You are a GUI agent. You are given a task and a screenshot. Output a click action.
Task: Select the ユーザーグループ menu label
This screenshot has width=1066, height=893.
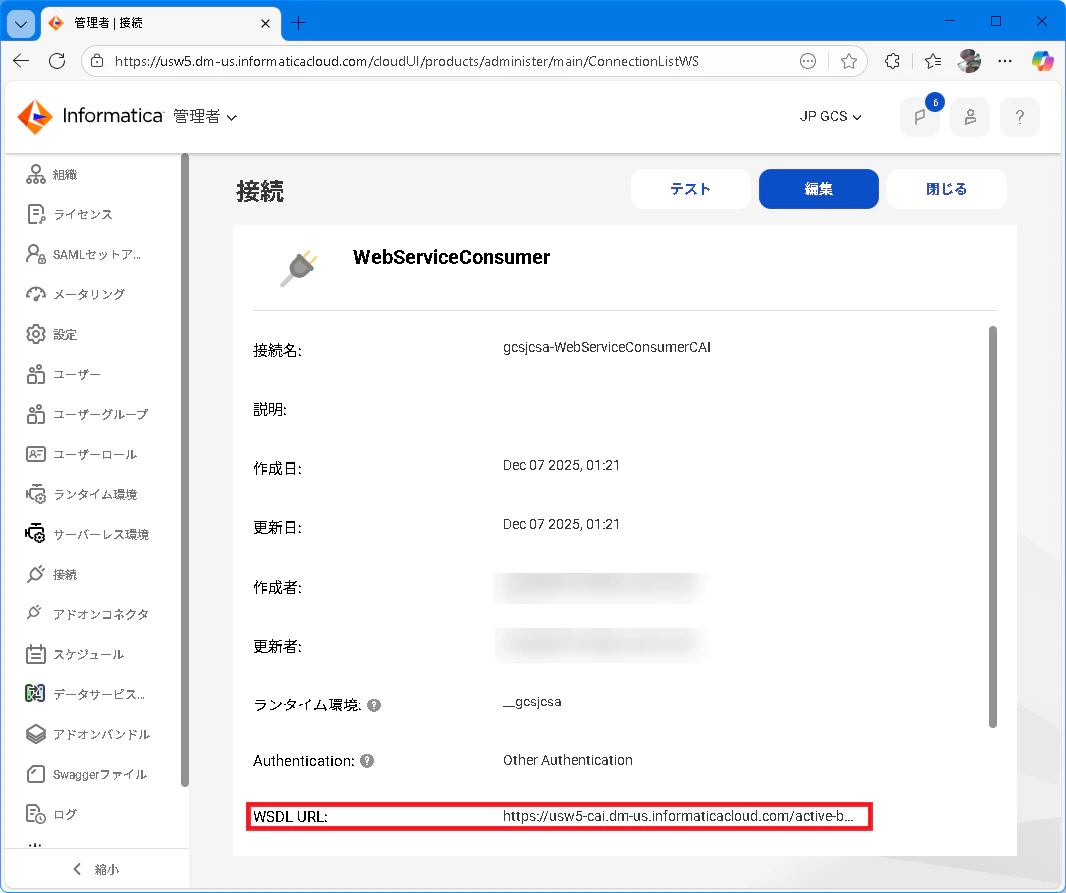(101, 415)
